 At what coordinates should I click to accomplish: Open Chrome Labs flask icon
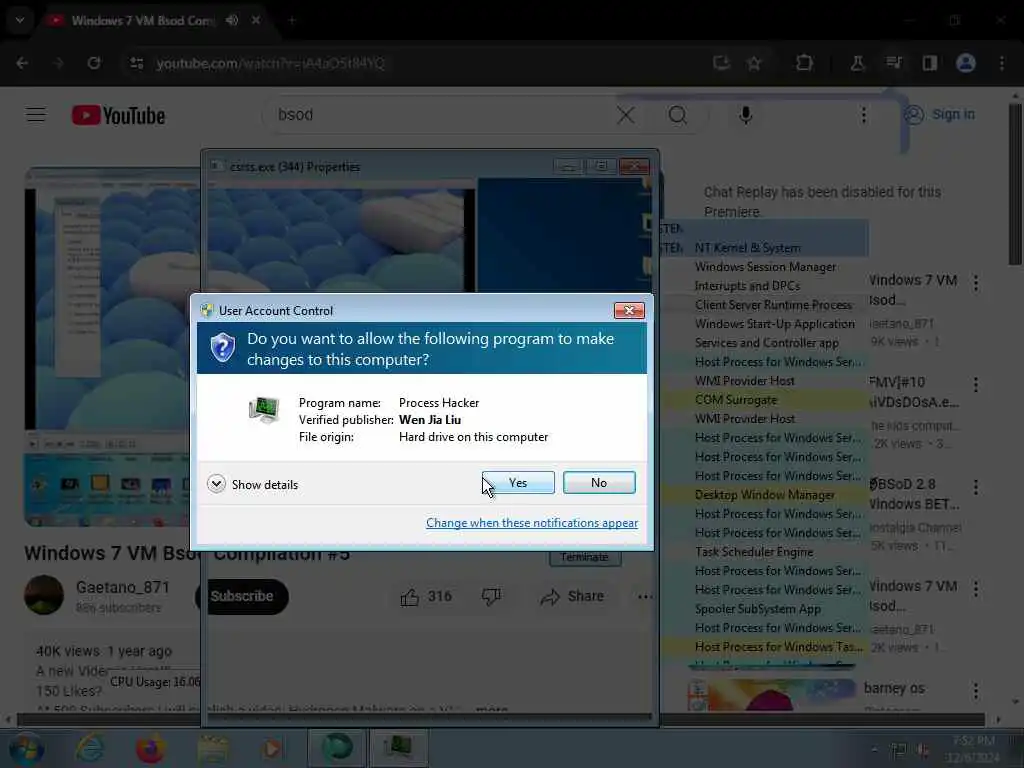pyautogui.click(x=857, y=63)
